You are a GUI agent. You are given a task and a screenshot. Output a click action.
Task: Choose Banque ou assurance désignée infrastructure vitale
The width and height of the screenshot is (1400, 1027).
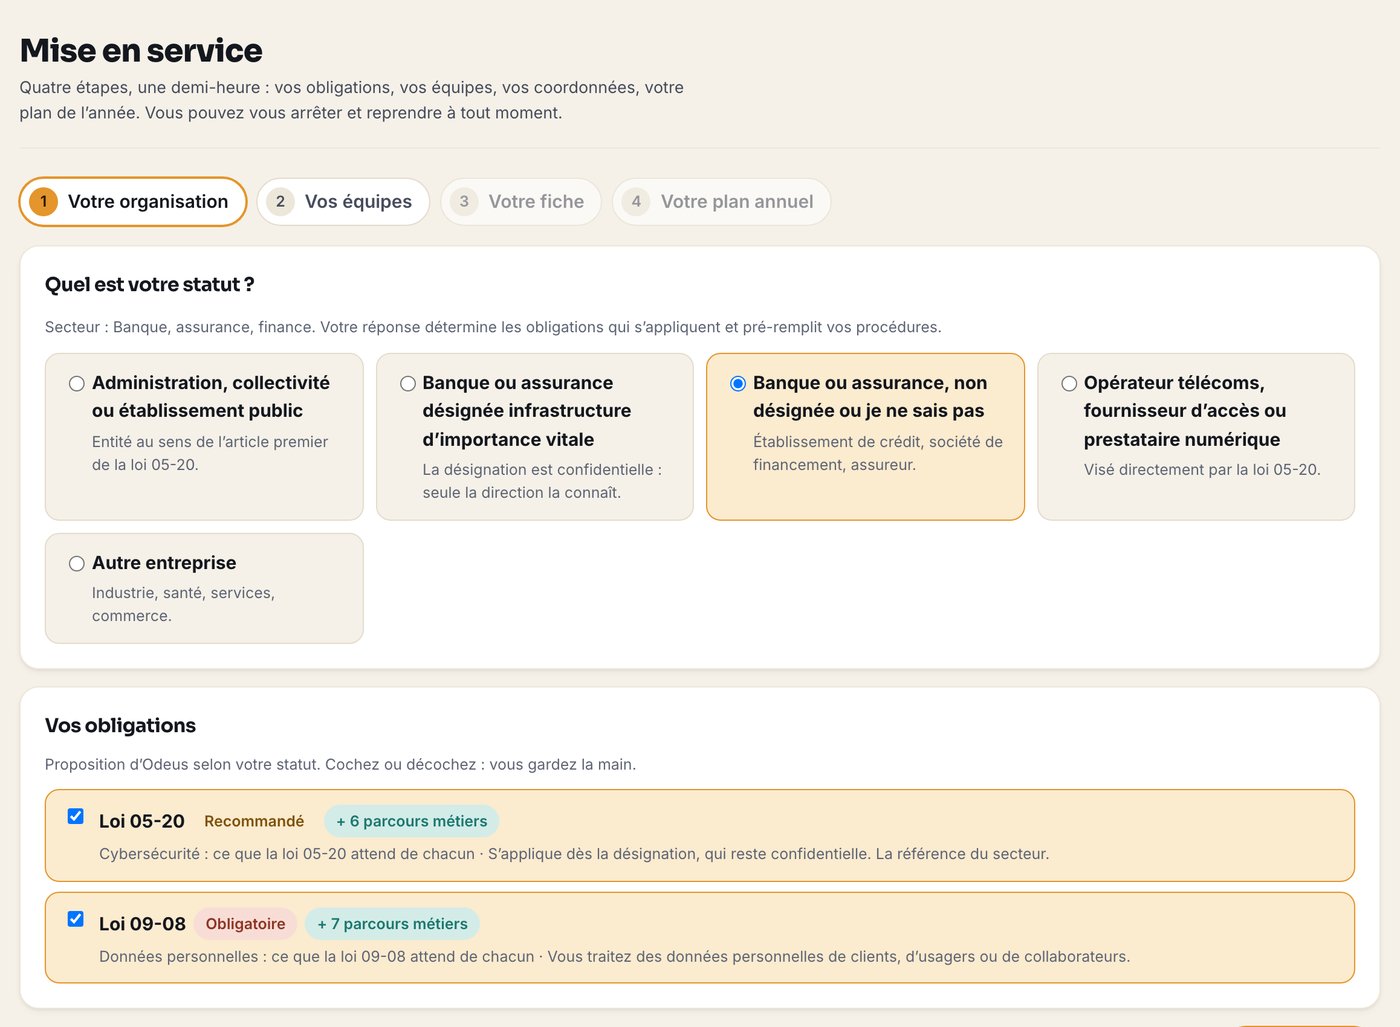coord(407,384)
